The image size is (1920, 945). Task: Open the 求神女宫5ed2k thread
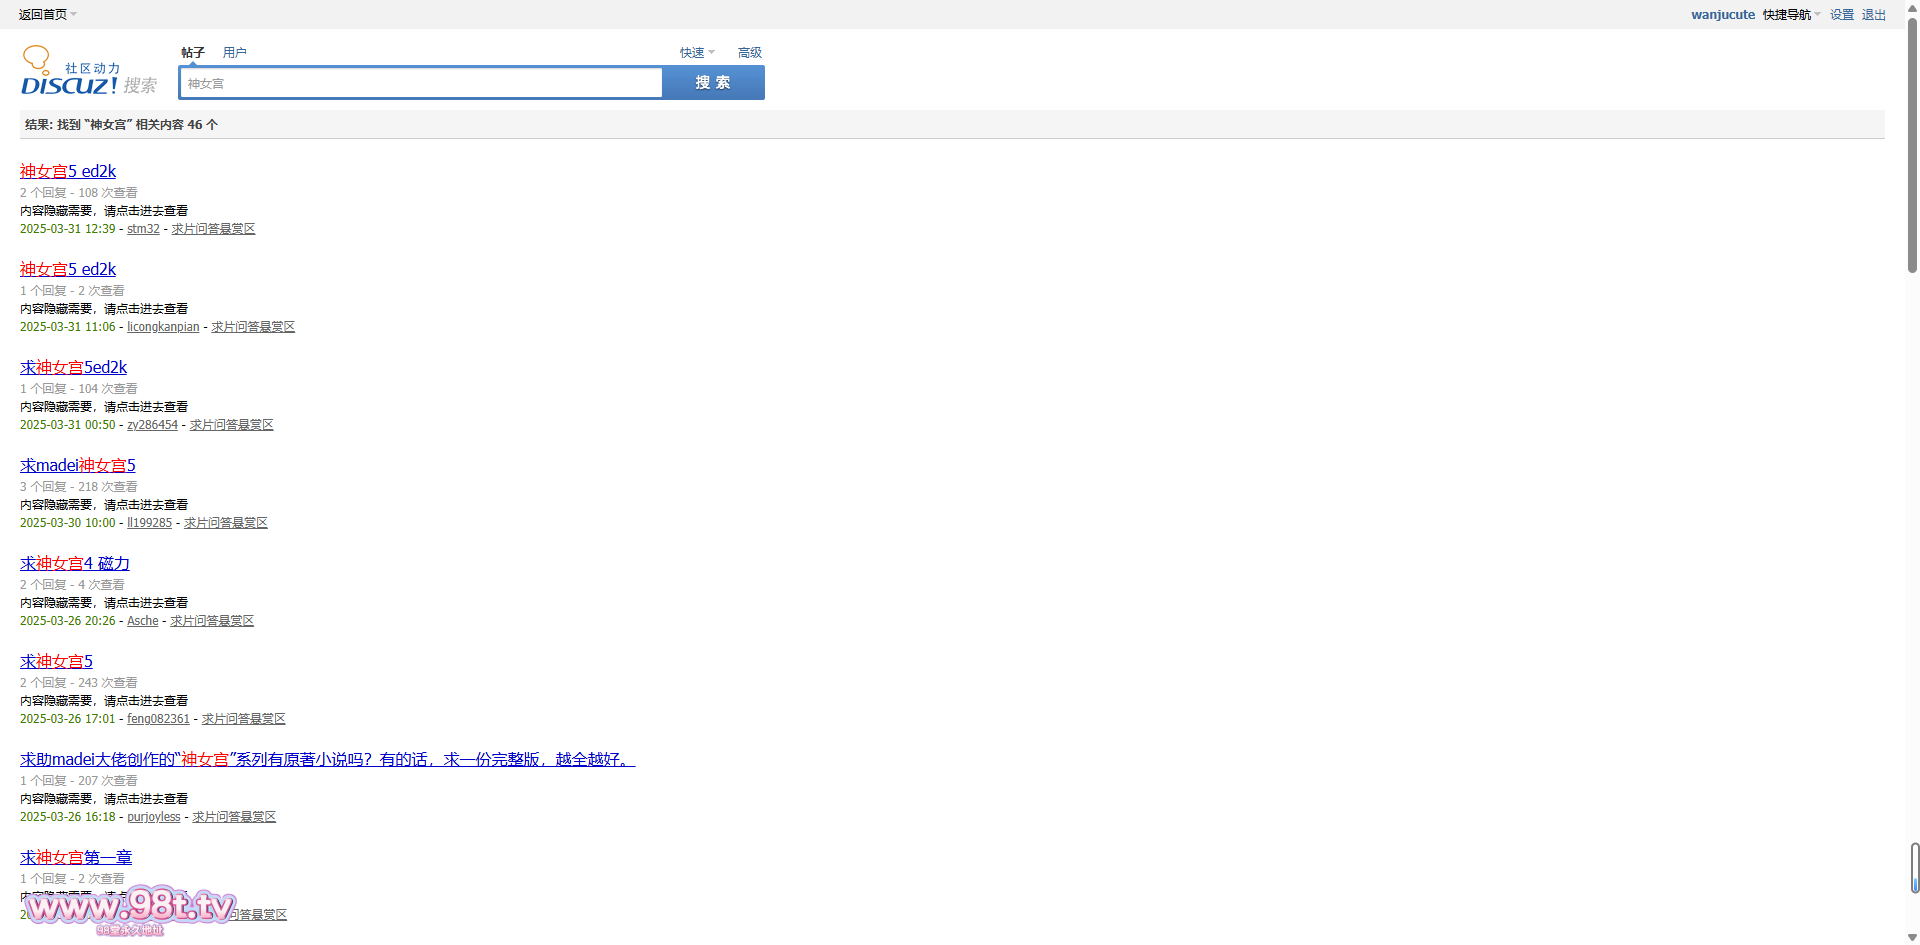(74, 368)
